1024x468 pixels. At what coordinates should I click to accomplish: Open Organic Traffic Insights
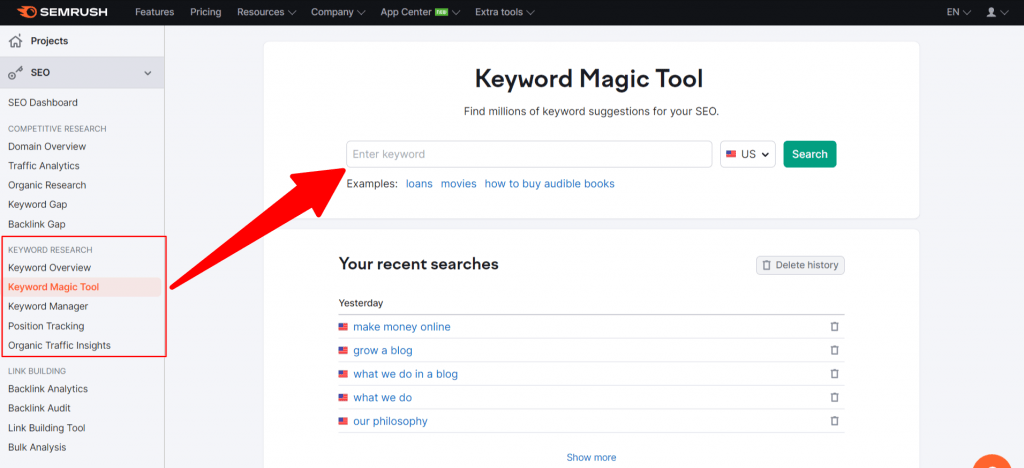pyautogui.click(x=59, y=345)
